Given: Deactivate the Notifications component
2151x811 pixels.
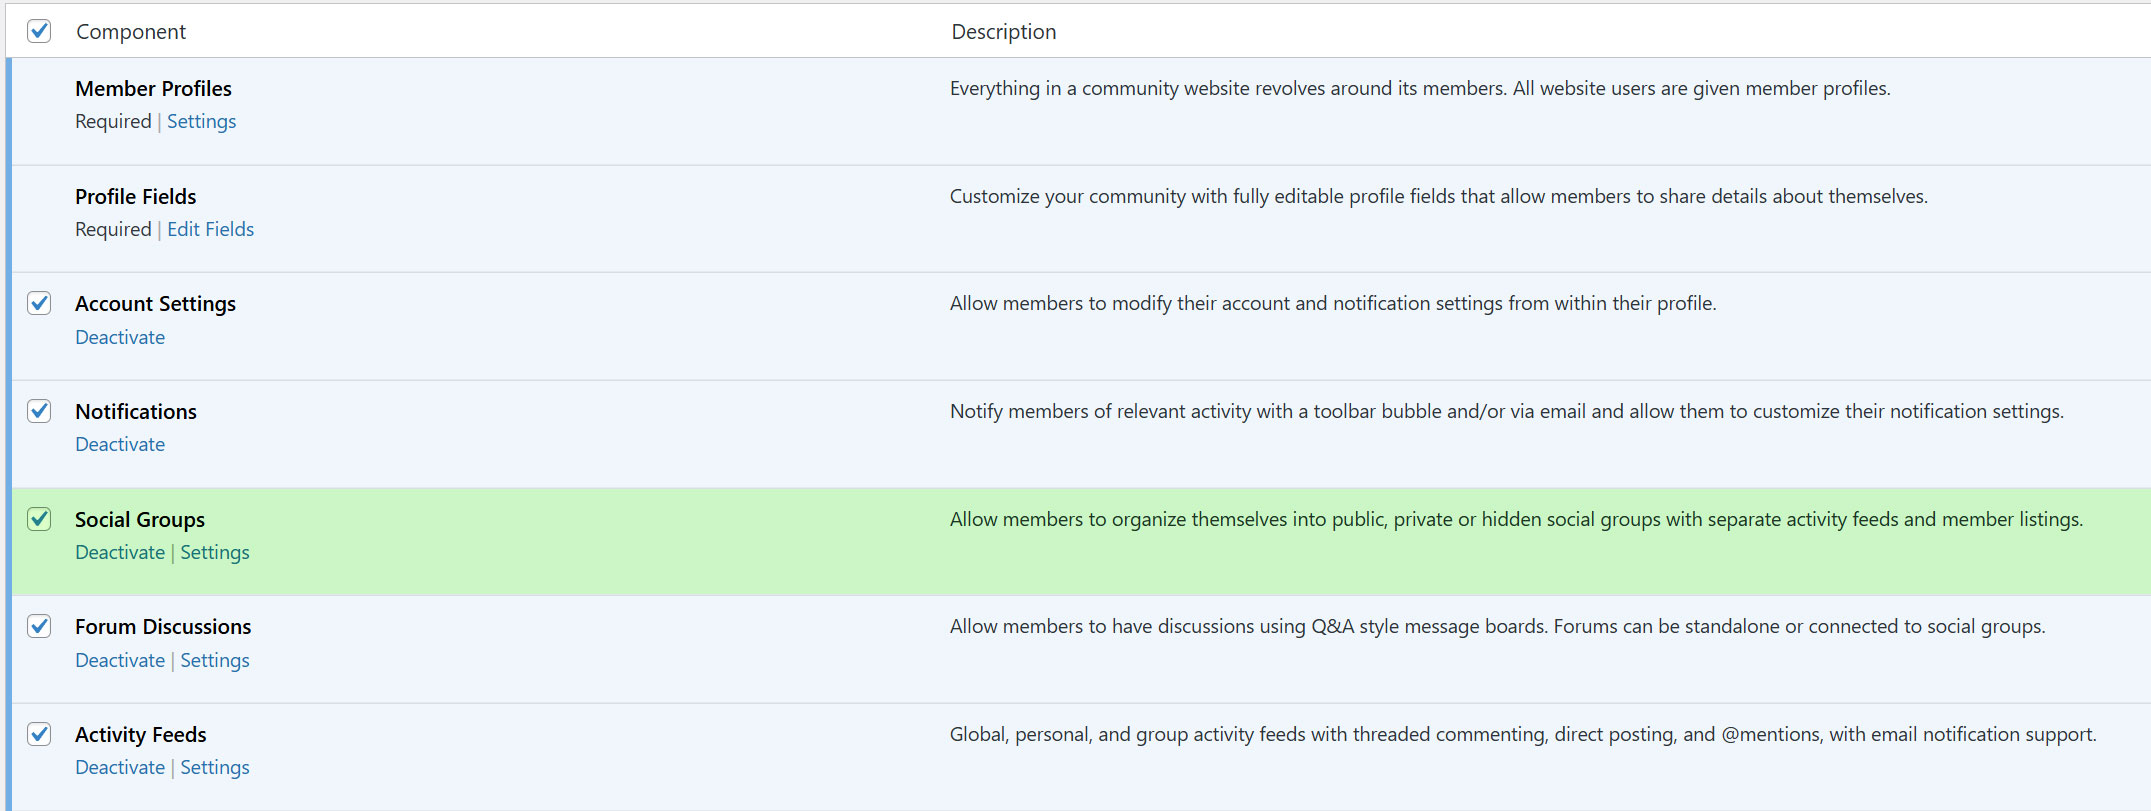Looking at the screenshot, I should coord(120,444).
